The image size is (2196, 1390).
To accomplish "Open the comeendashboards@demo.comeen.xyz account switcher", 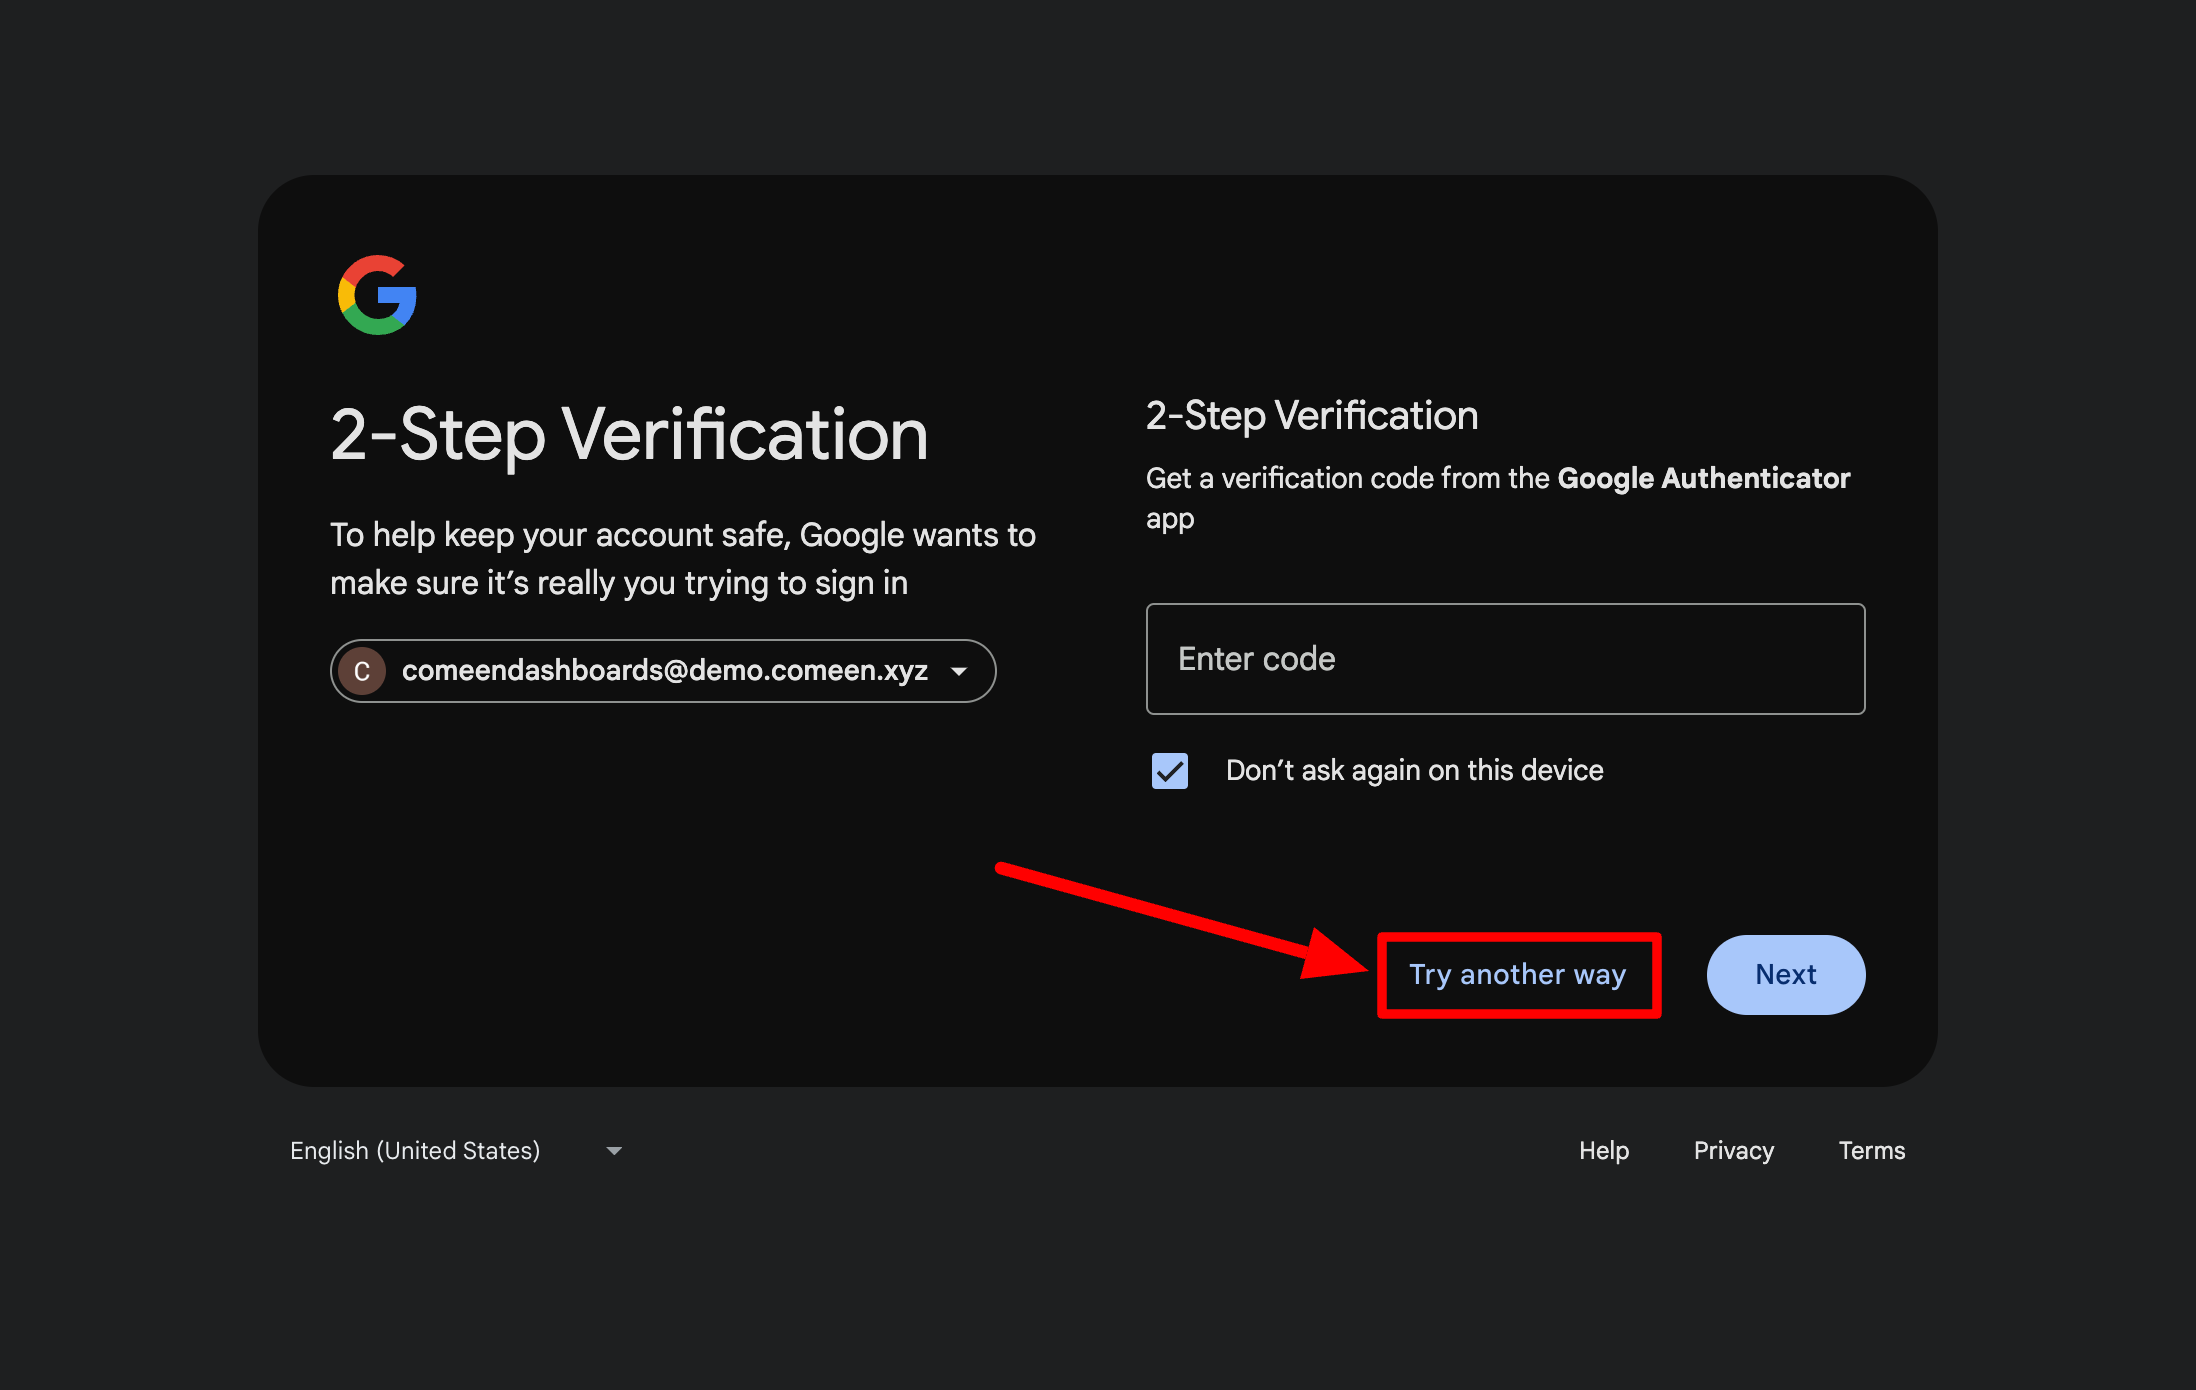I will coord(663,671).
